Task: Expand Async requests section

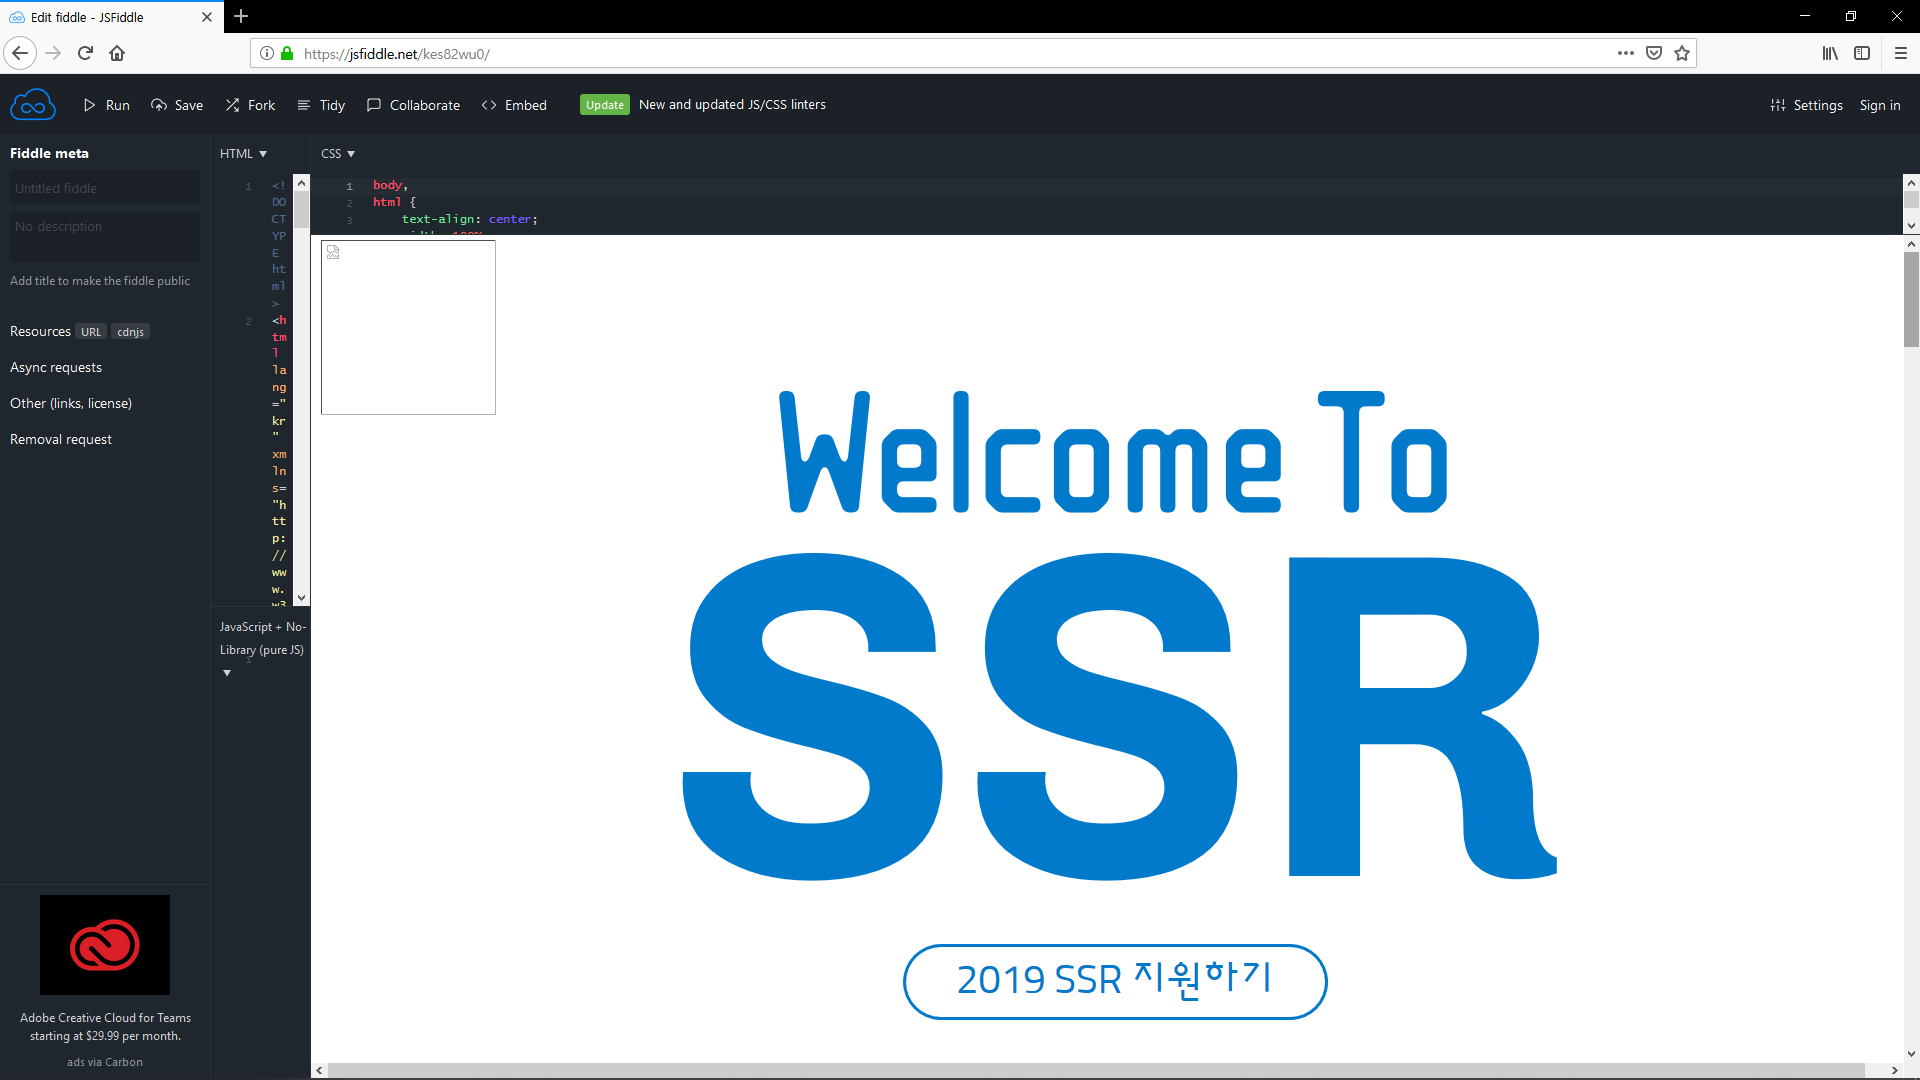Action: (x=56, y=367)
